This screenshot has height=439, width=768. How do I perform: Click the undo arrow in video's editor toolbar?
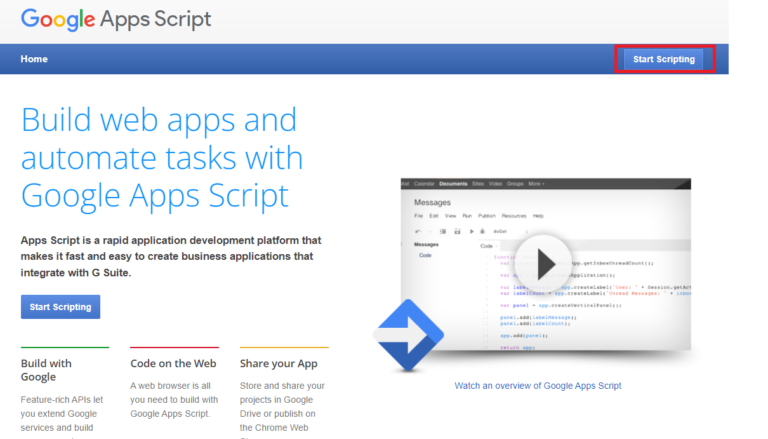pyautogui.click(x=417, y=231)
